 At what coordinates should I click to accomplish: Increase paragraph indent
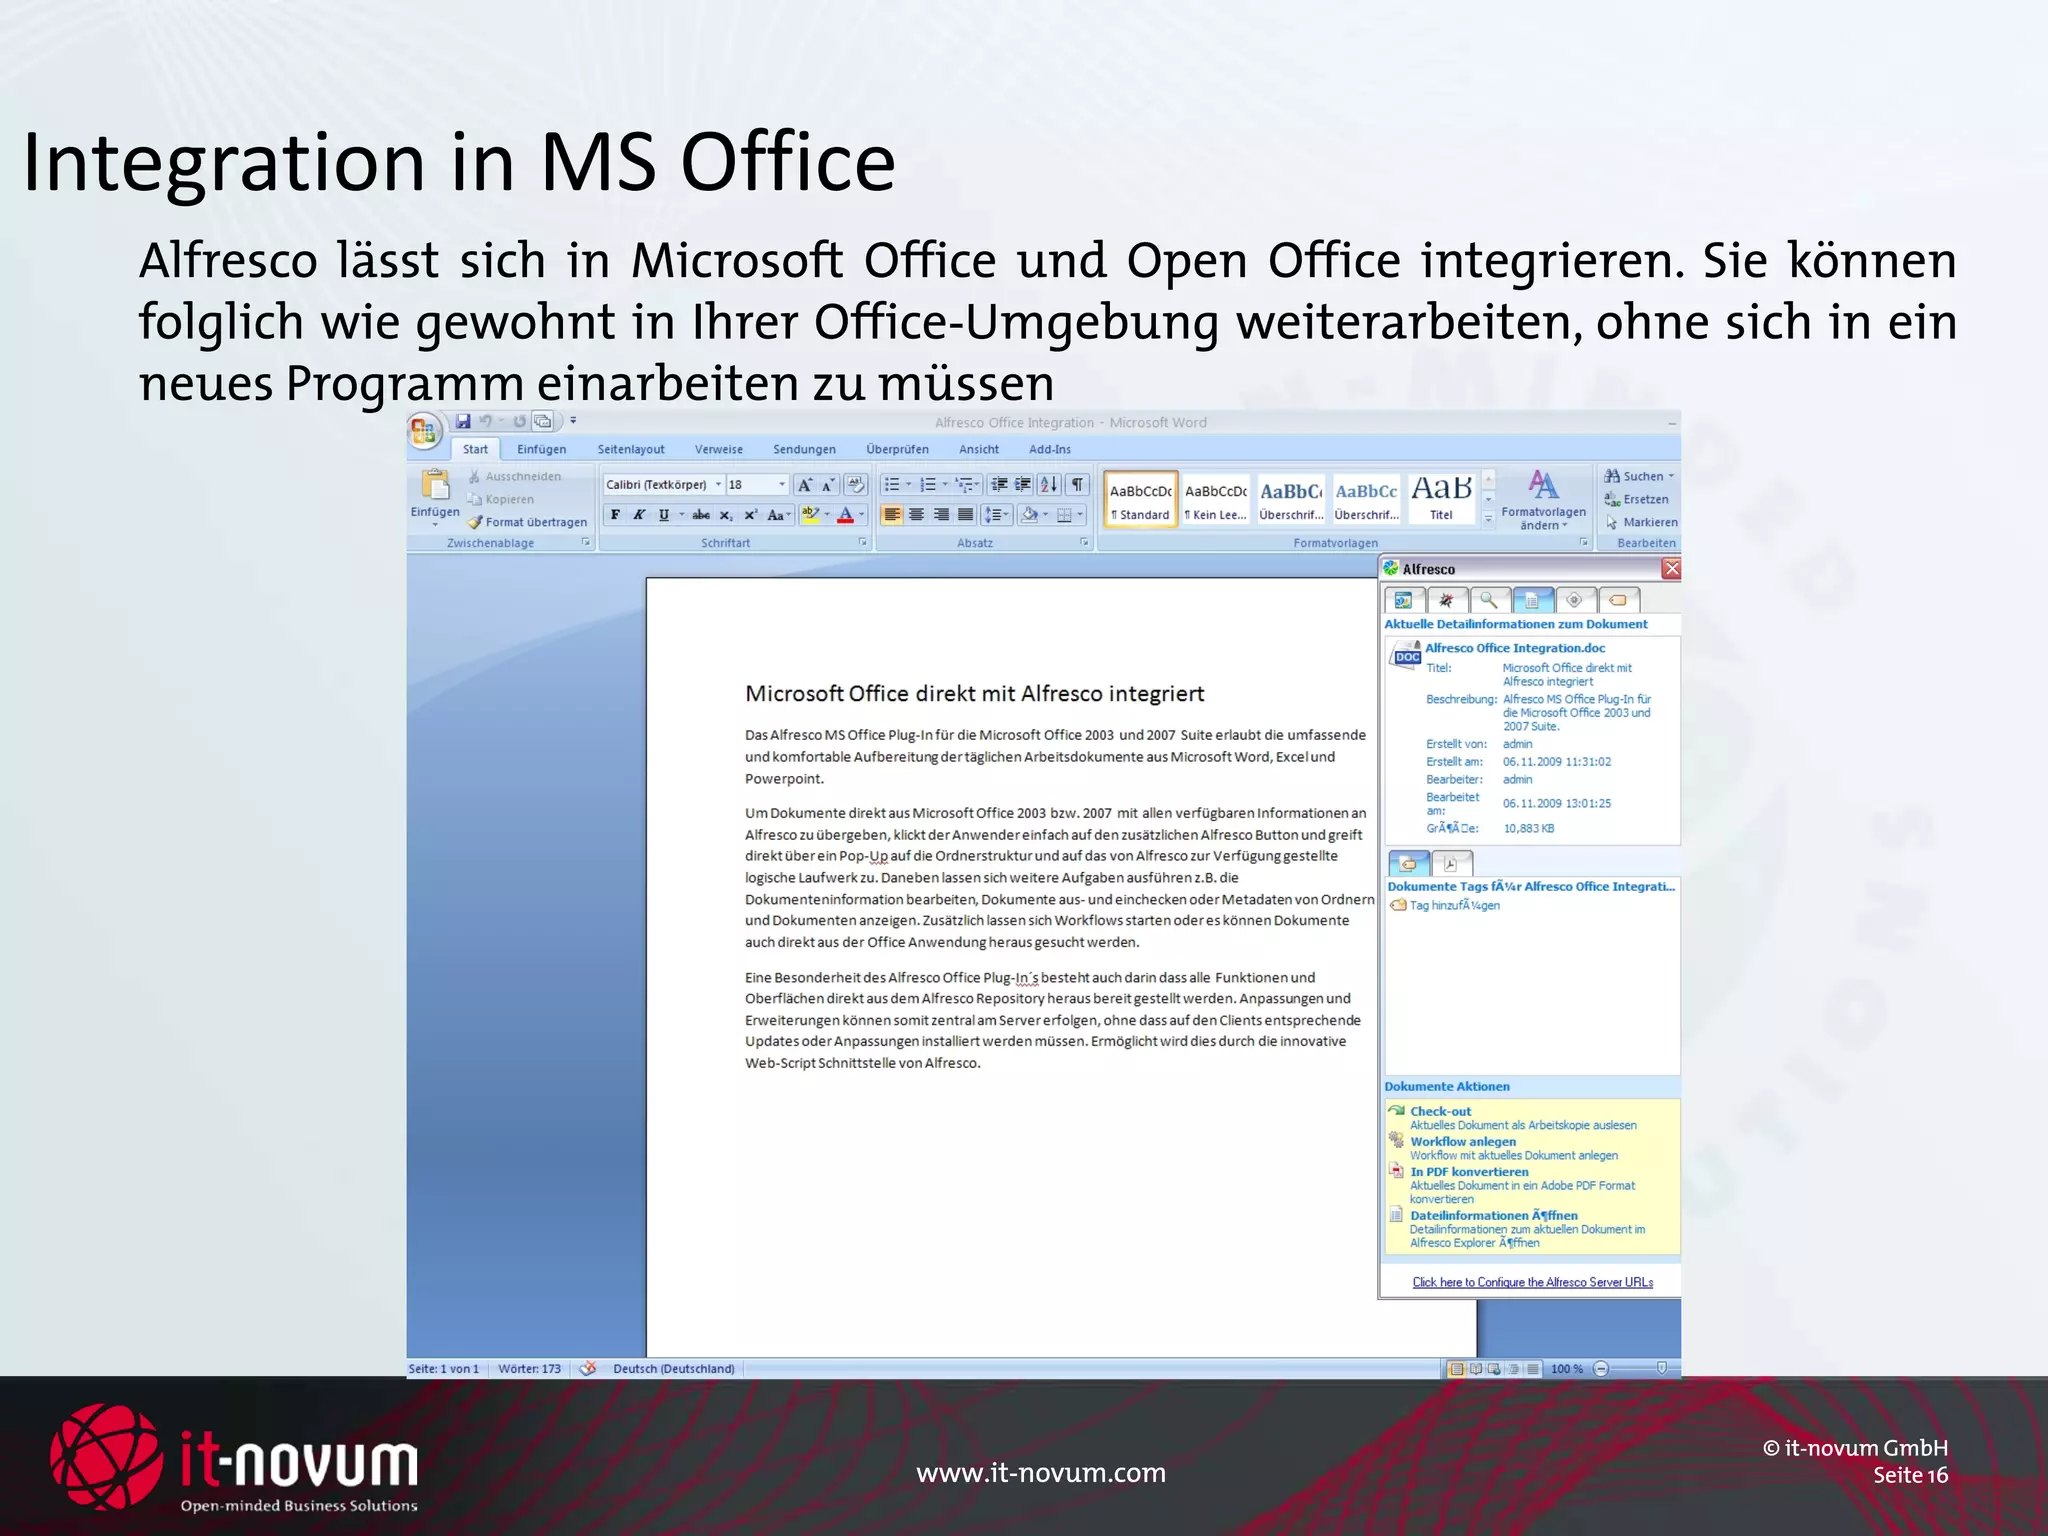click(x=1022, y=485)
